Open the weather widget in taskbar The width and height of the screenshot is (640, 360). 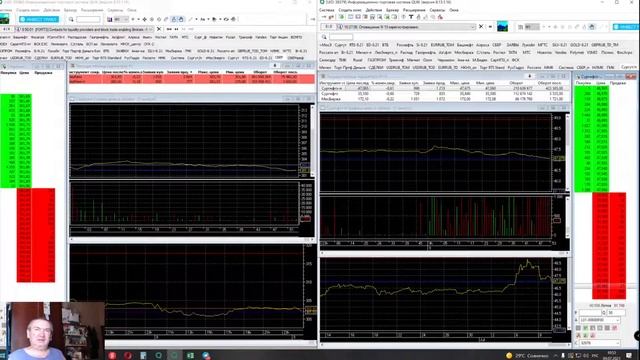(527, 356)
